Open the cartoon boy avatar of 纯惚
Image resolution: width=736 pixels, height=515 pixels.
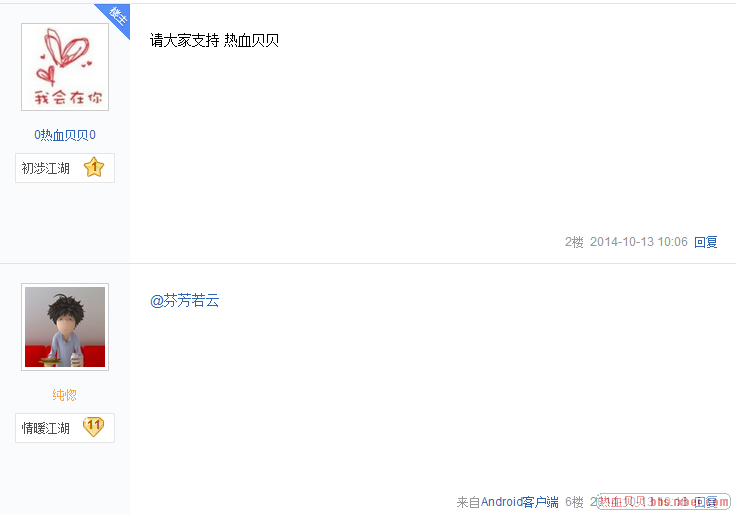coord(65,327)
